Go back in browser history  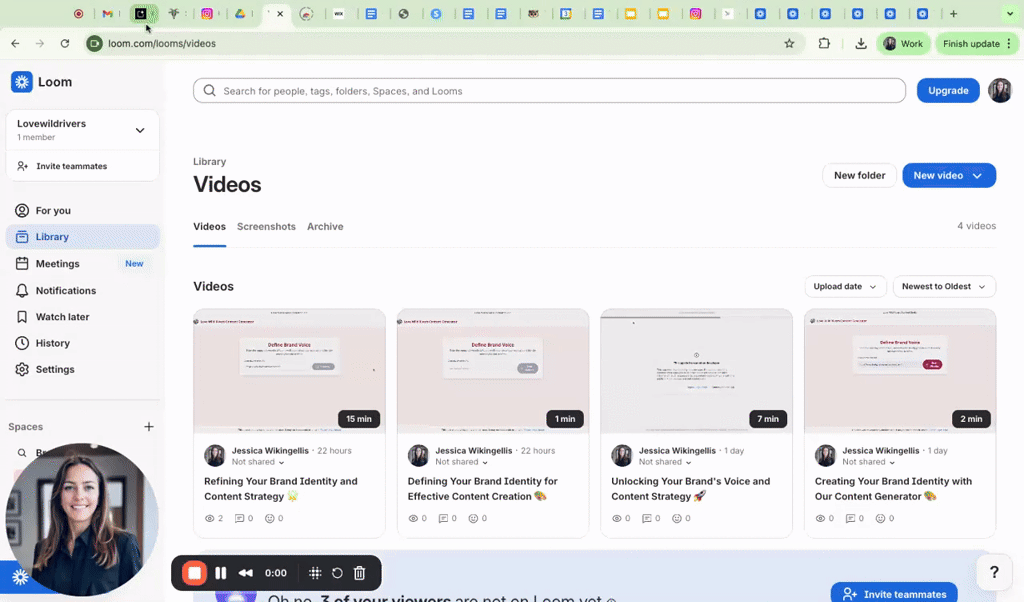tap(15, 44)
